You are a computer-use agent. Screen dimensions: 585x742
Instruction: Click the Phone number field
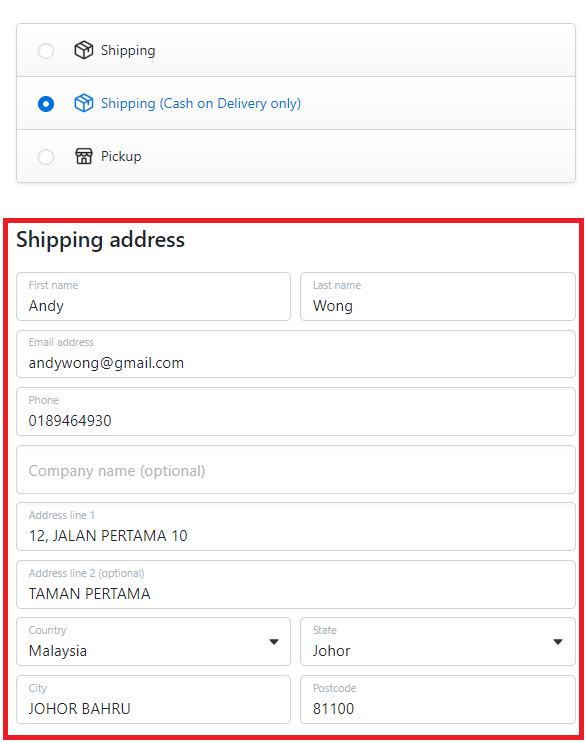[296, 412]
